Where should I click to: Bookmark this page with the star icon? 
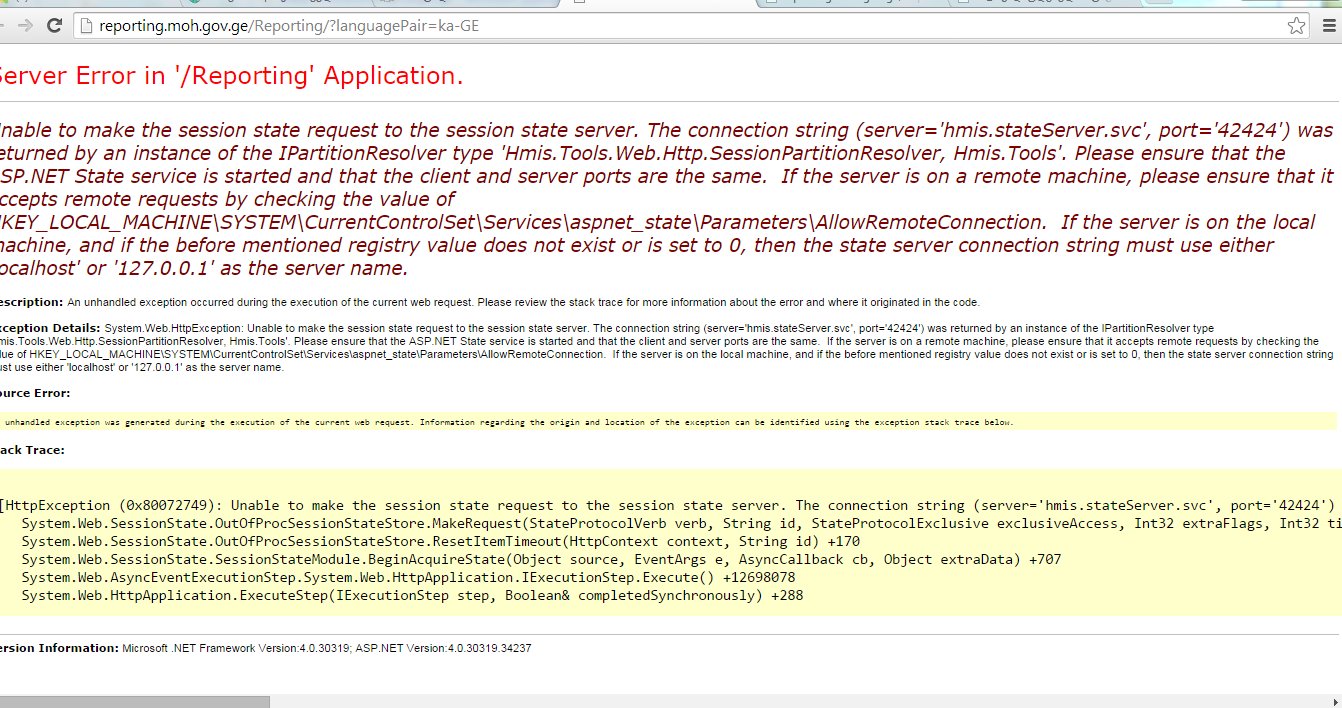[1296, 26]
